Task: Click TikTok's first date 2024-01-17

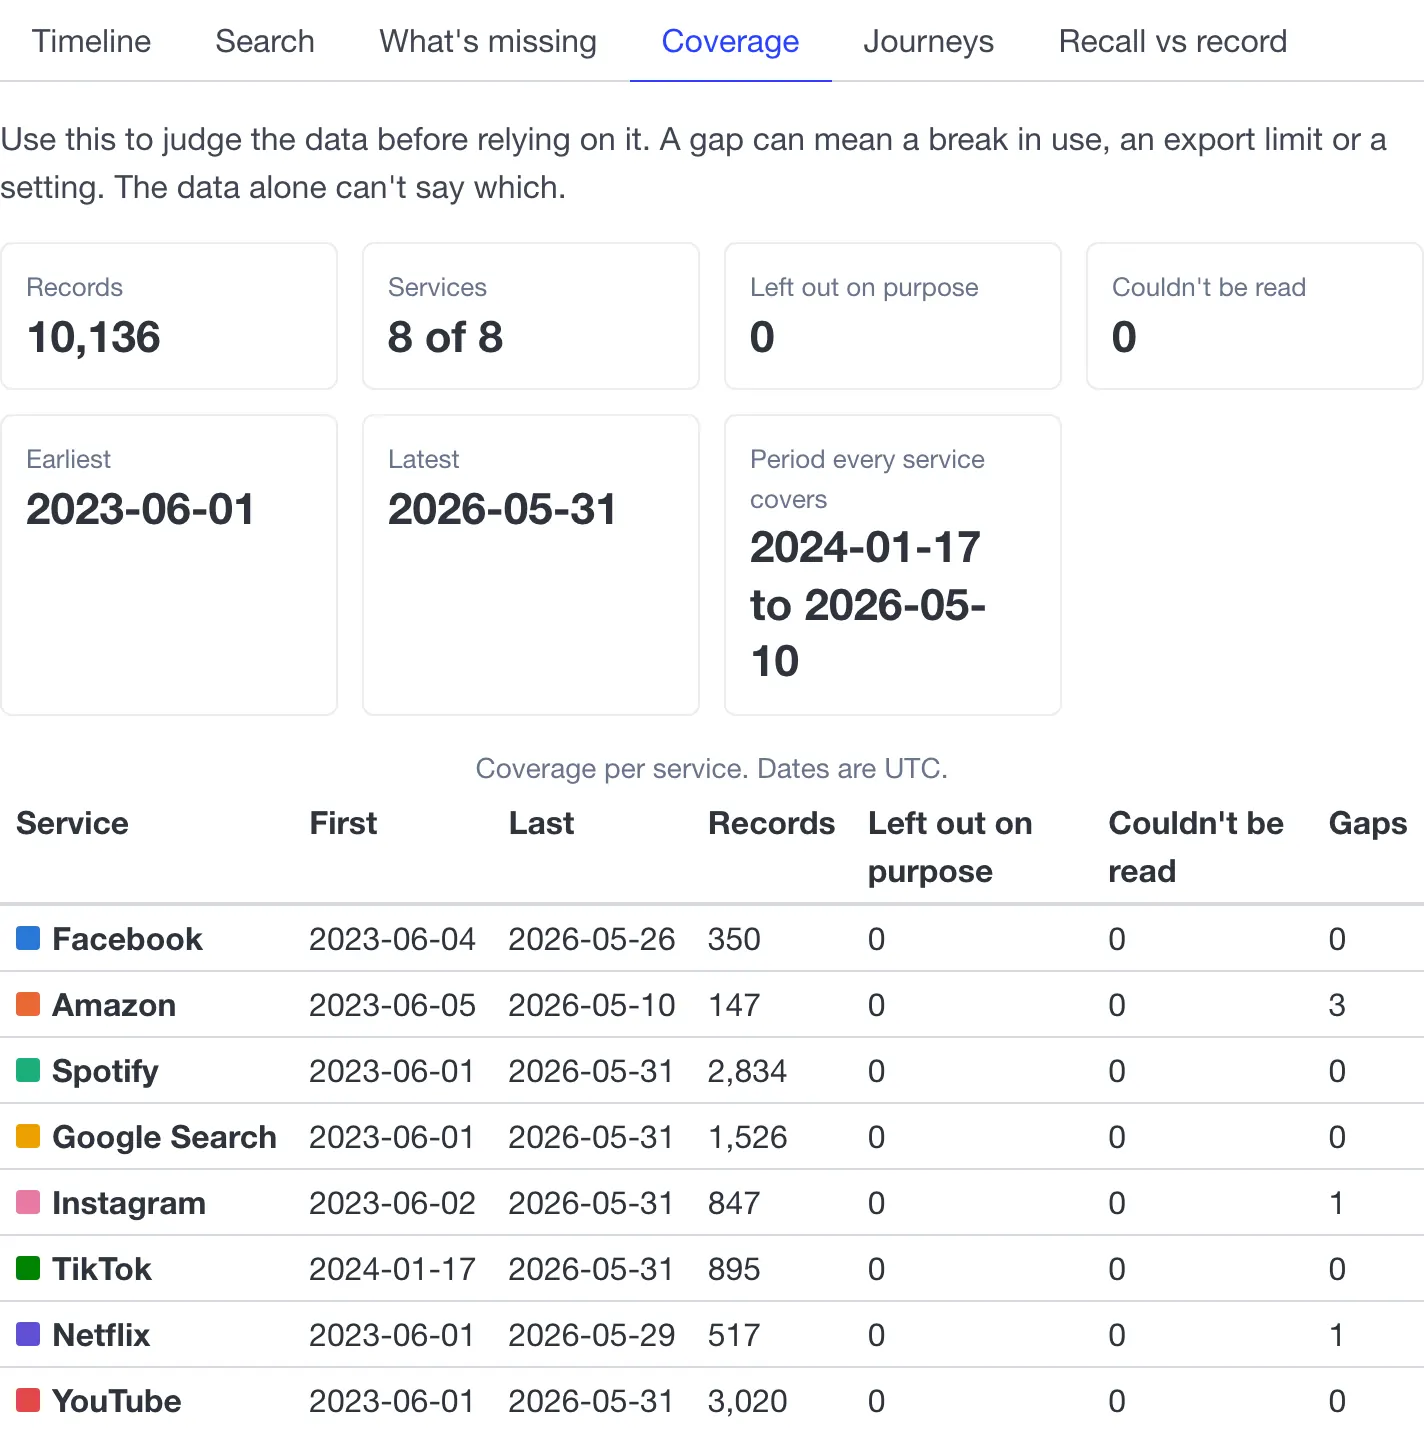Action: point(392,1269)
